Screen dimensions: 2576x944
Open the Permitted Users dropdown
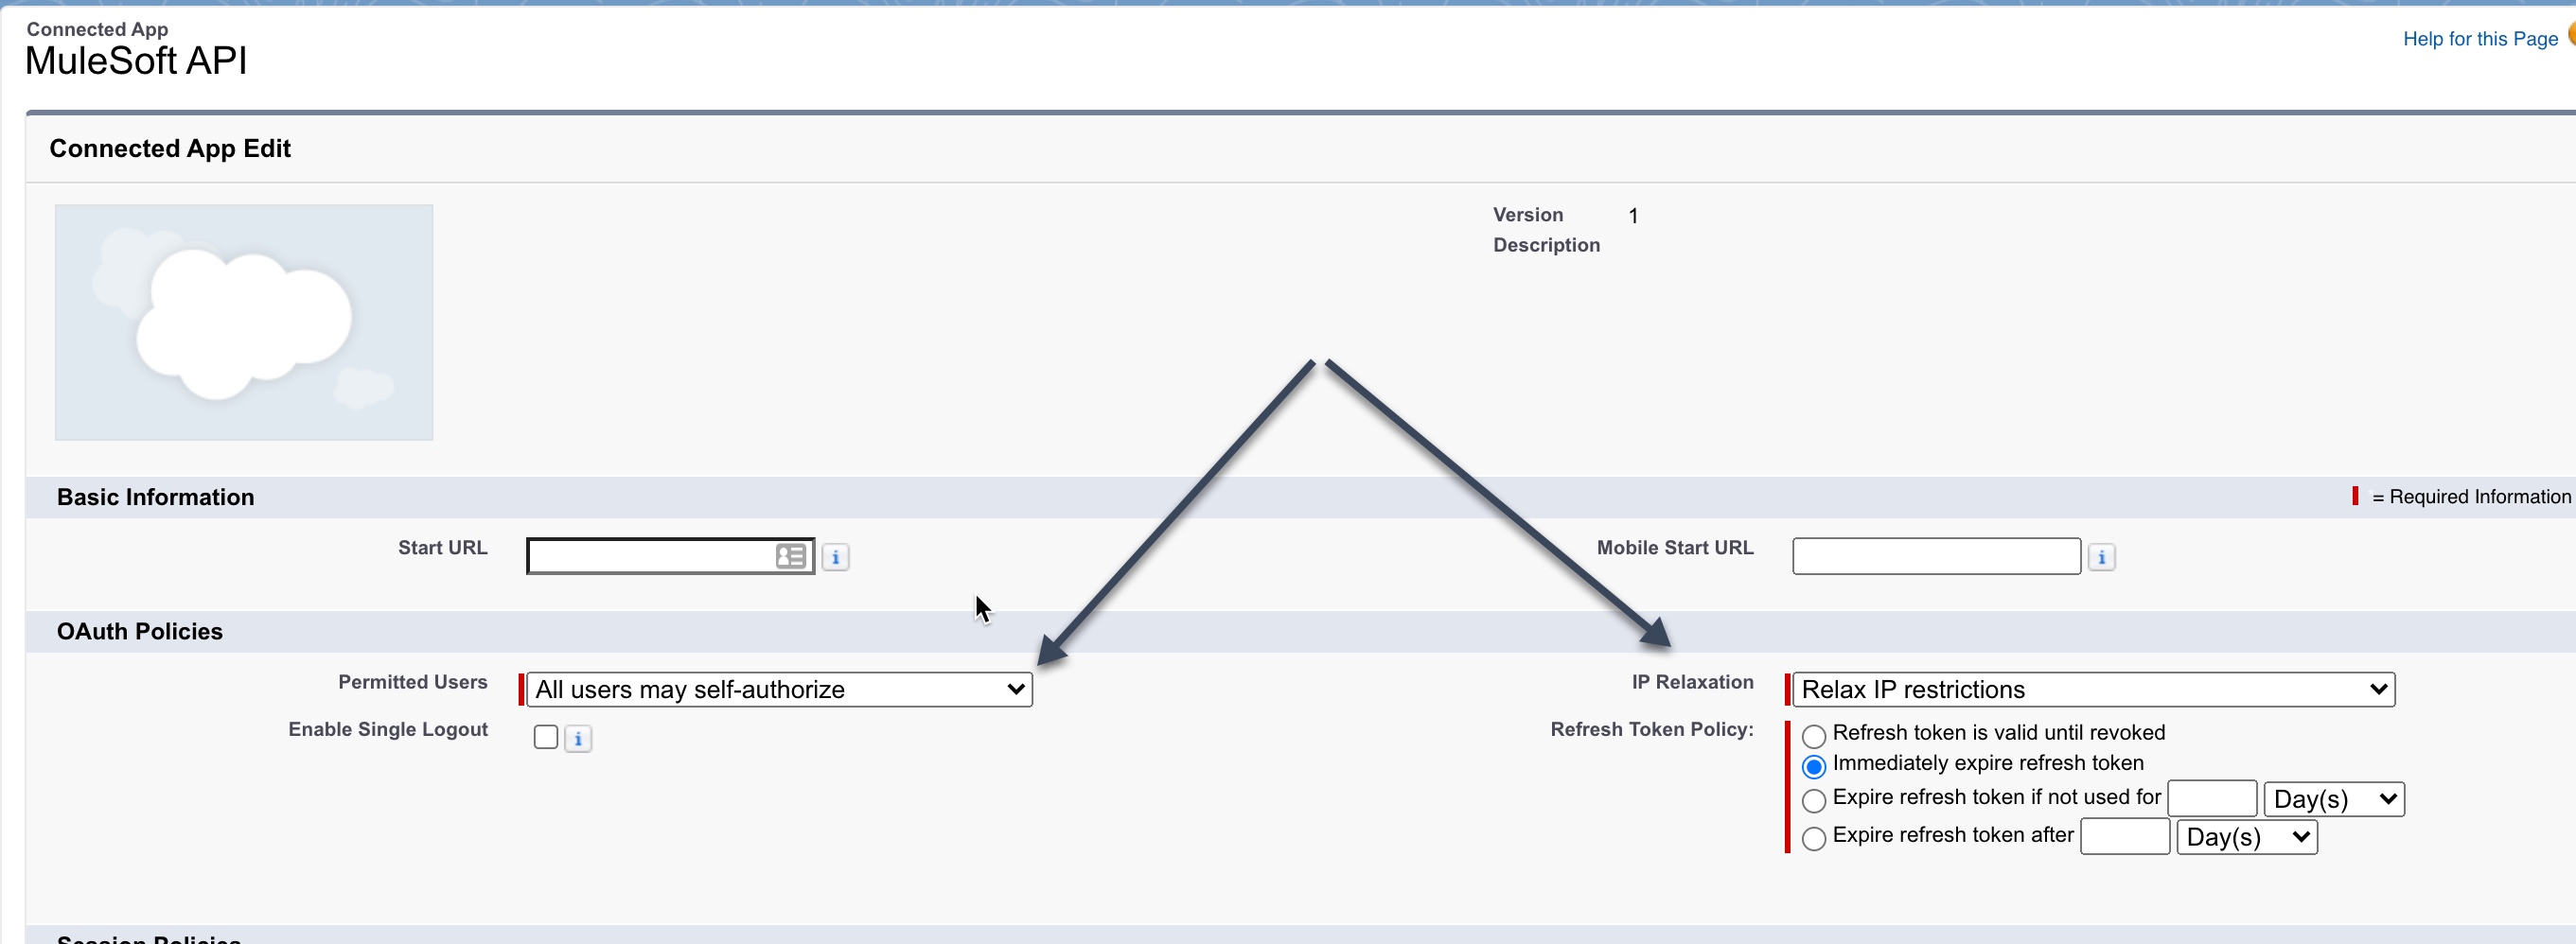(779, 689)
